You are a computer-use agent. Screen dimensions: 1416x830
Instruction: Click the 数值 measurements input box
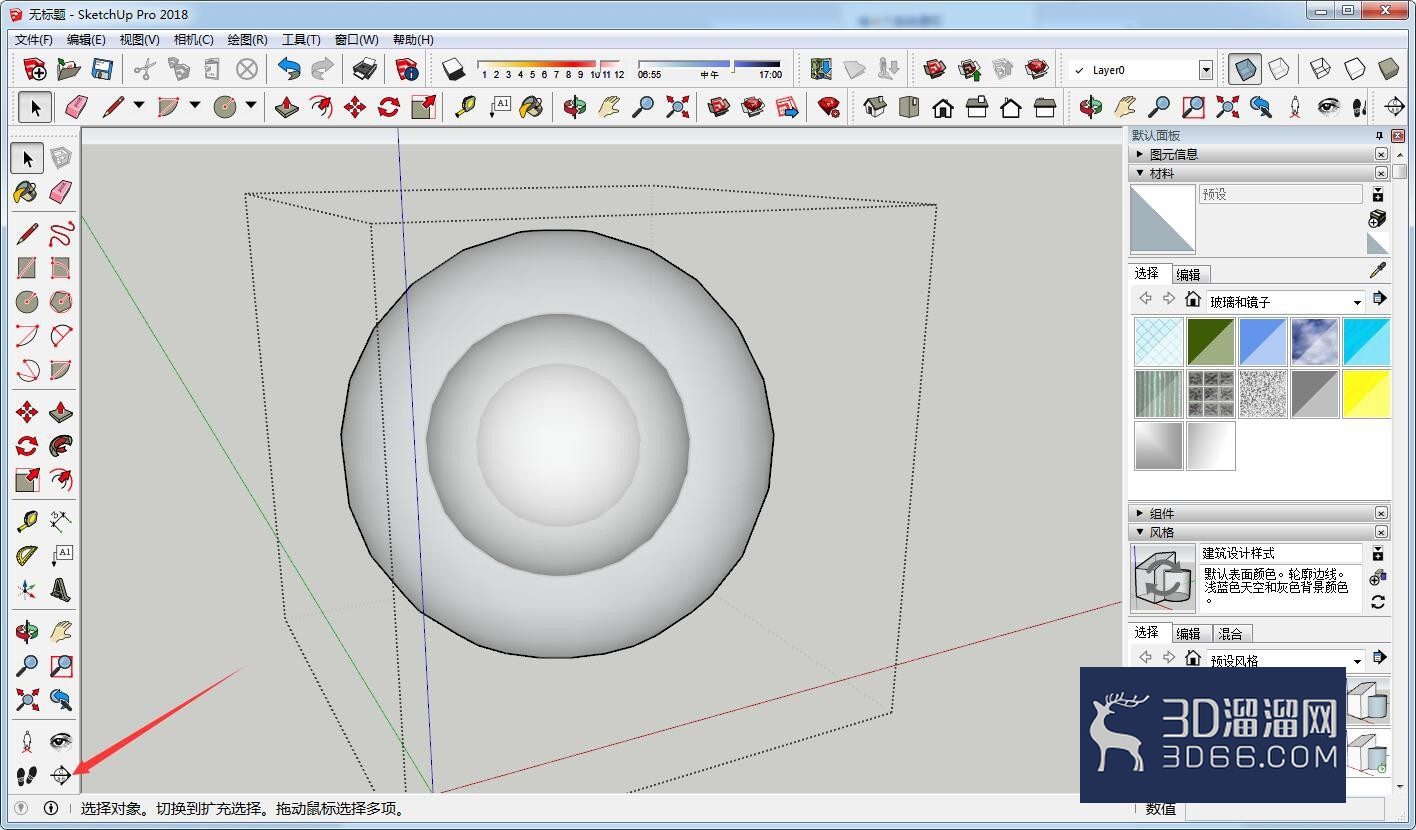[1283, 809]
